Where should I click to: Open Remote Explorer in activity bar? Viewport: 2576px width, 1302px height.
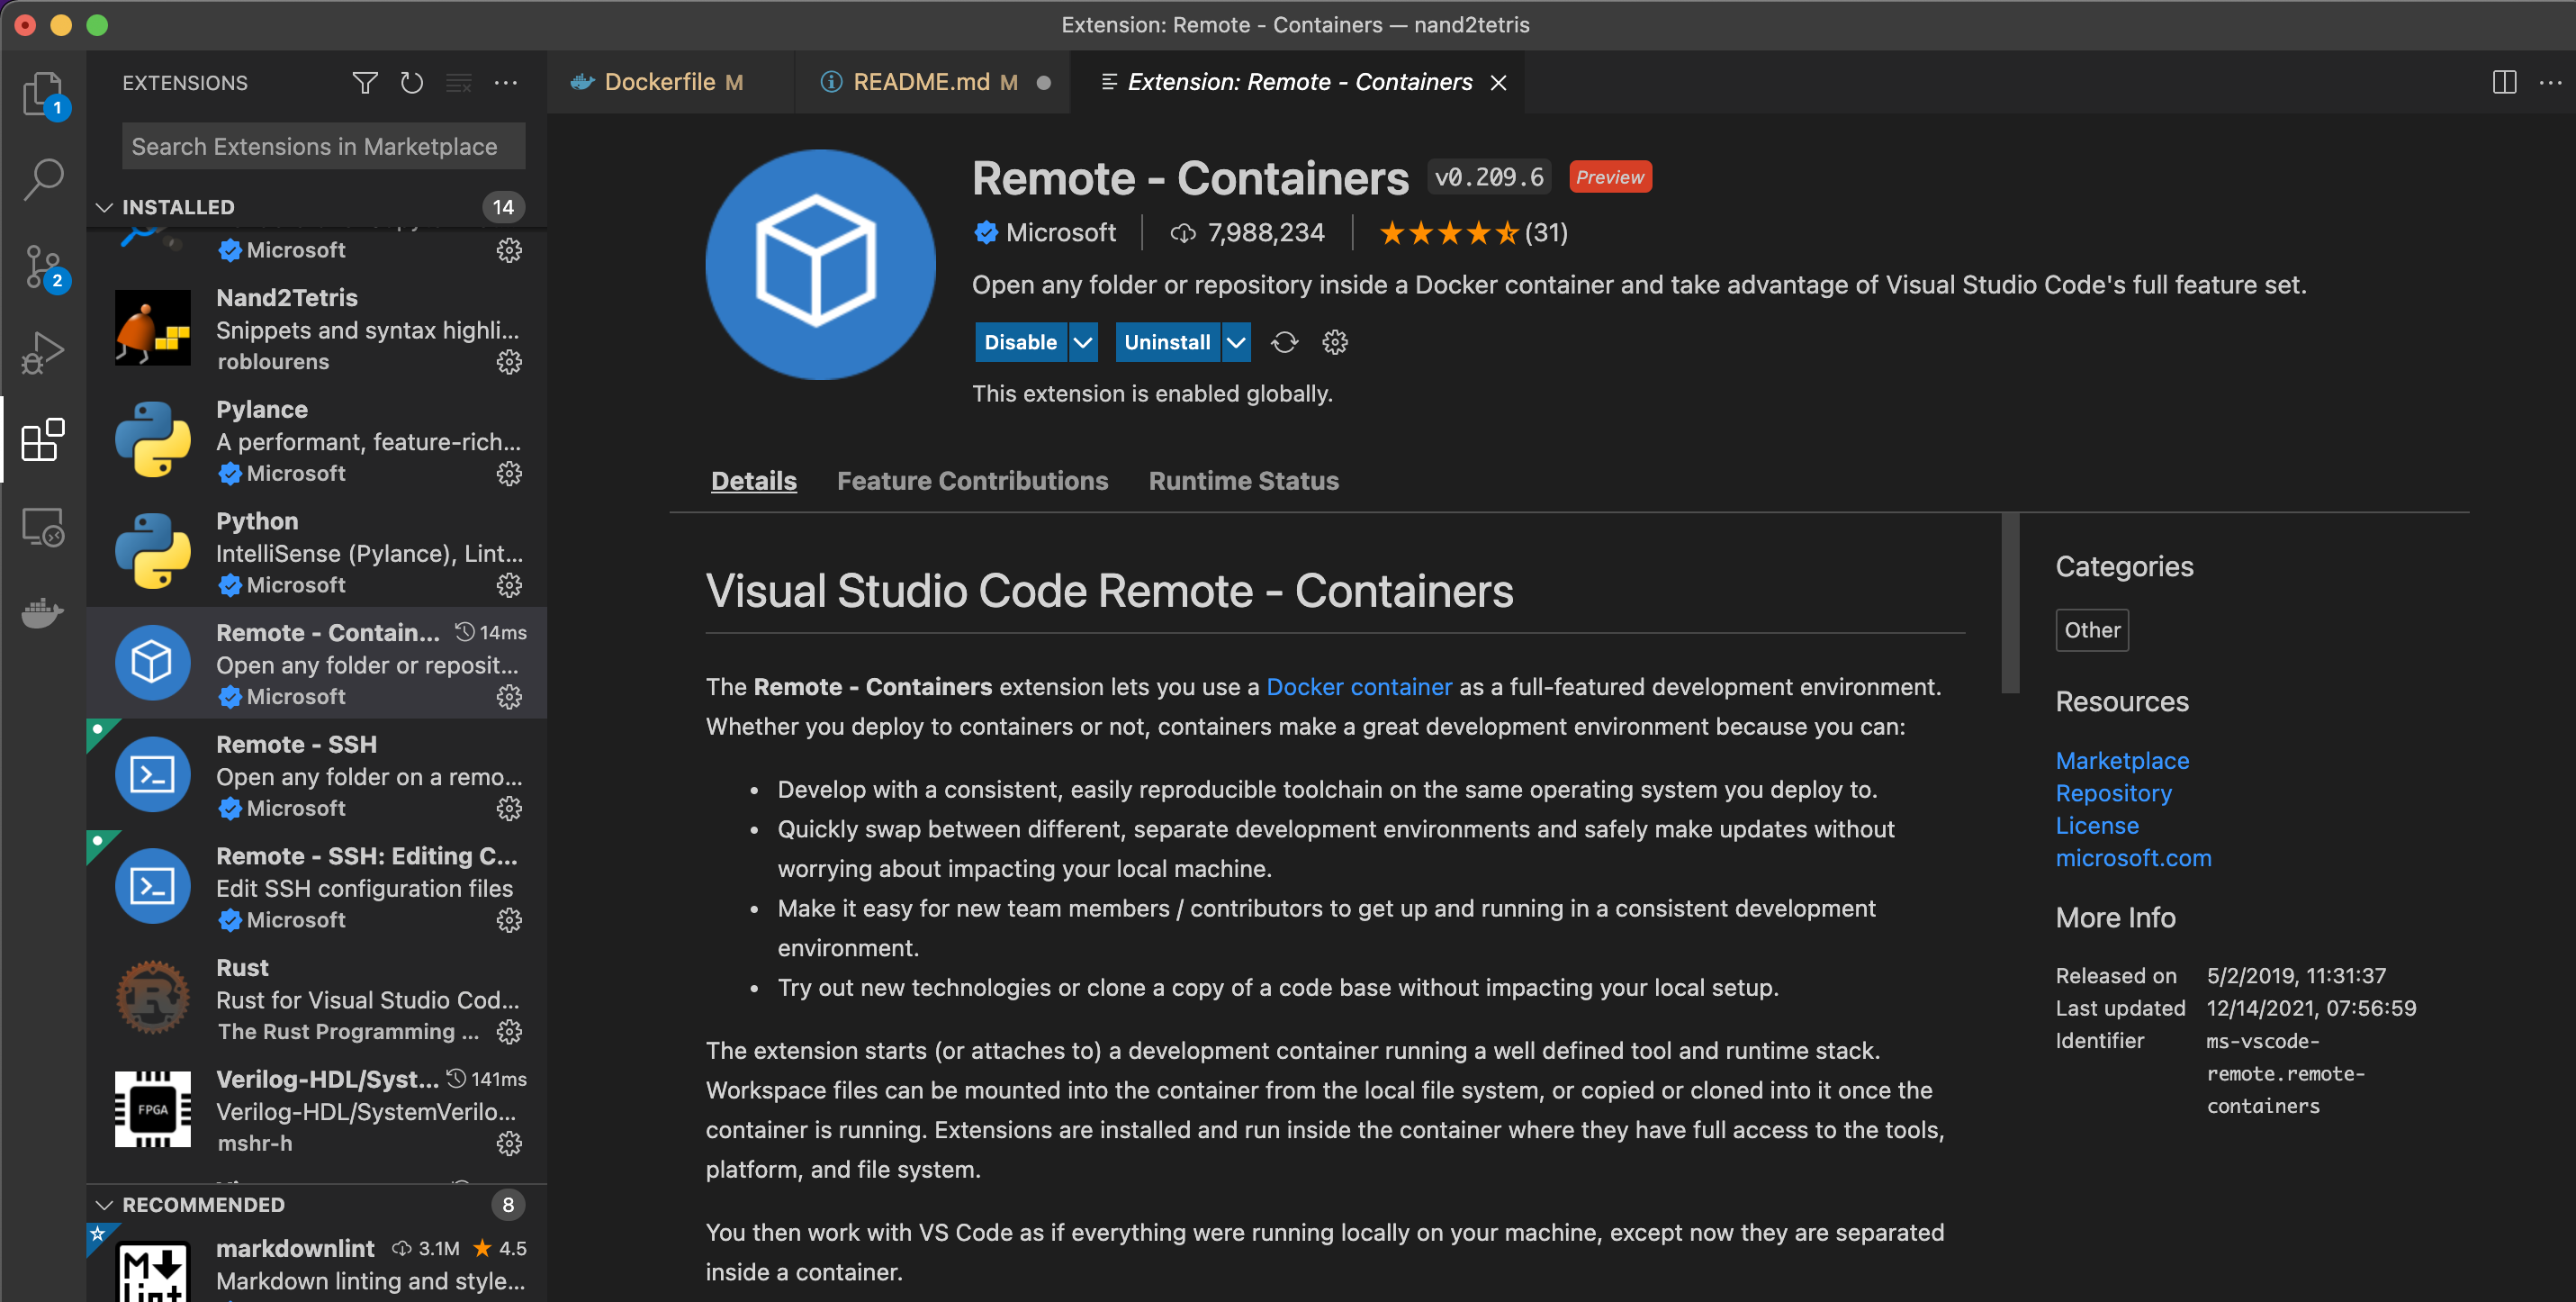click(x=42, y=526)
